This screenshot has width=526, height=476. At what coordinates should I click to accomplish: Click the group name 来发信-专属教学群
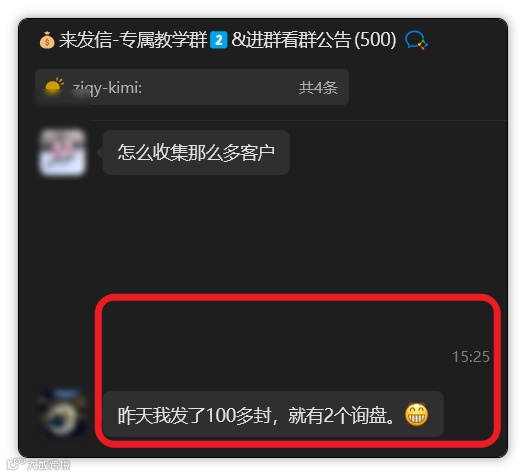pyautogui.click(x=133, y=40)
